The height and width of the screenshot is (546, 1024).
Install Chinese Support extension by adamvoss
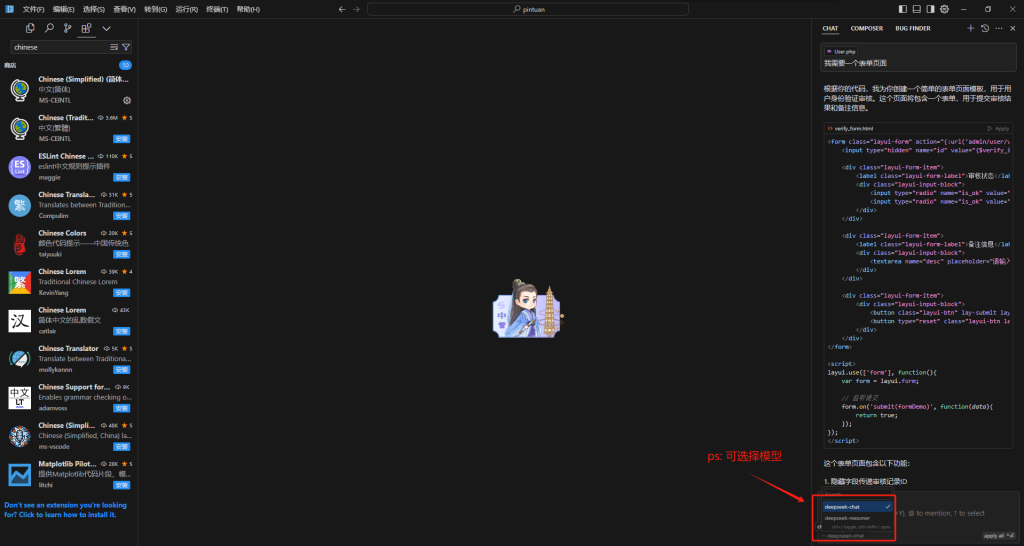121,408
